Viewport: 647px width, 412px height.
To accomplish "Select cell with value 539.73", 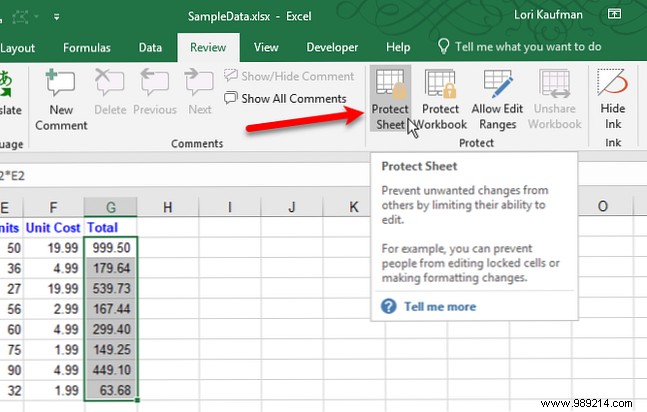I will point(111,289).
